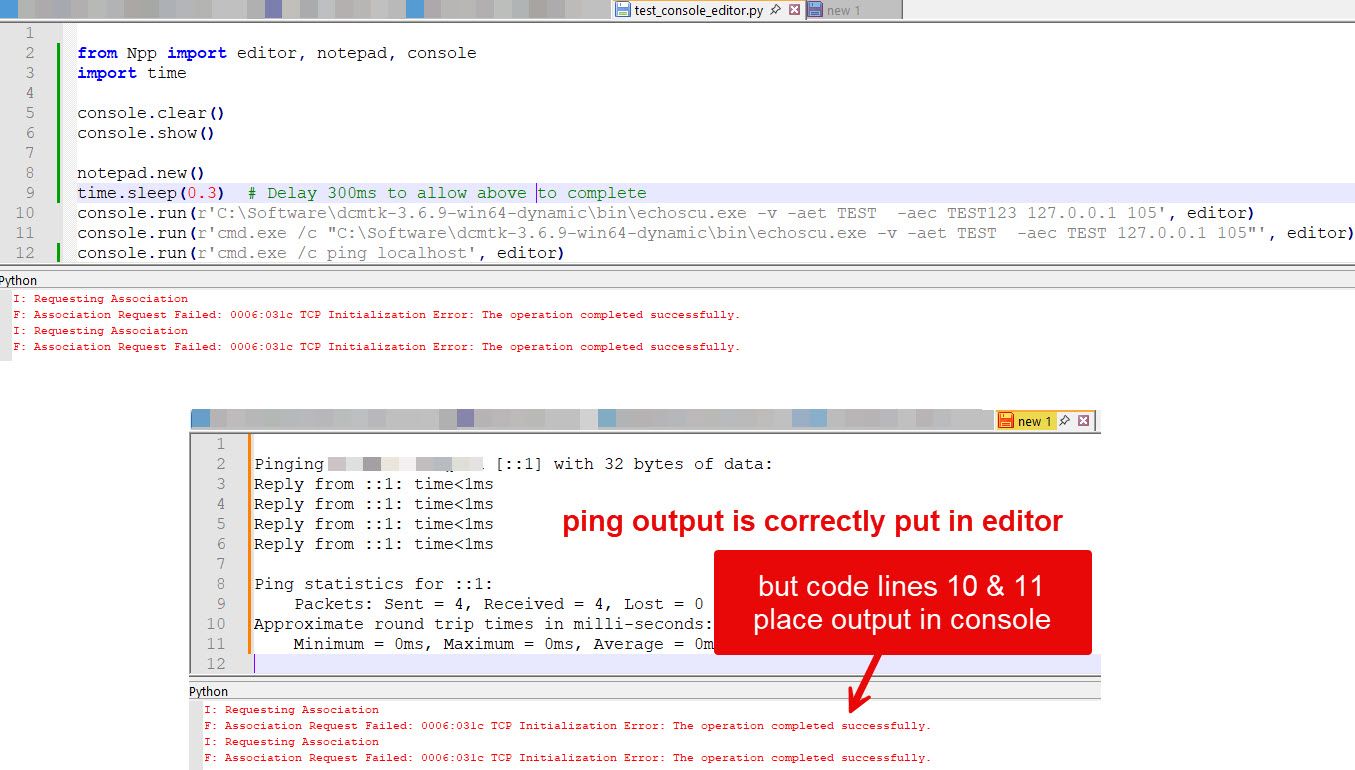Click line number 12 in the script gutter
This screenshot has width=1355, height=770.
pyautogui.click(x=25, y=253)
